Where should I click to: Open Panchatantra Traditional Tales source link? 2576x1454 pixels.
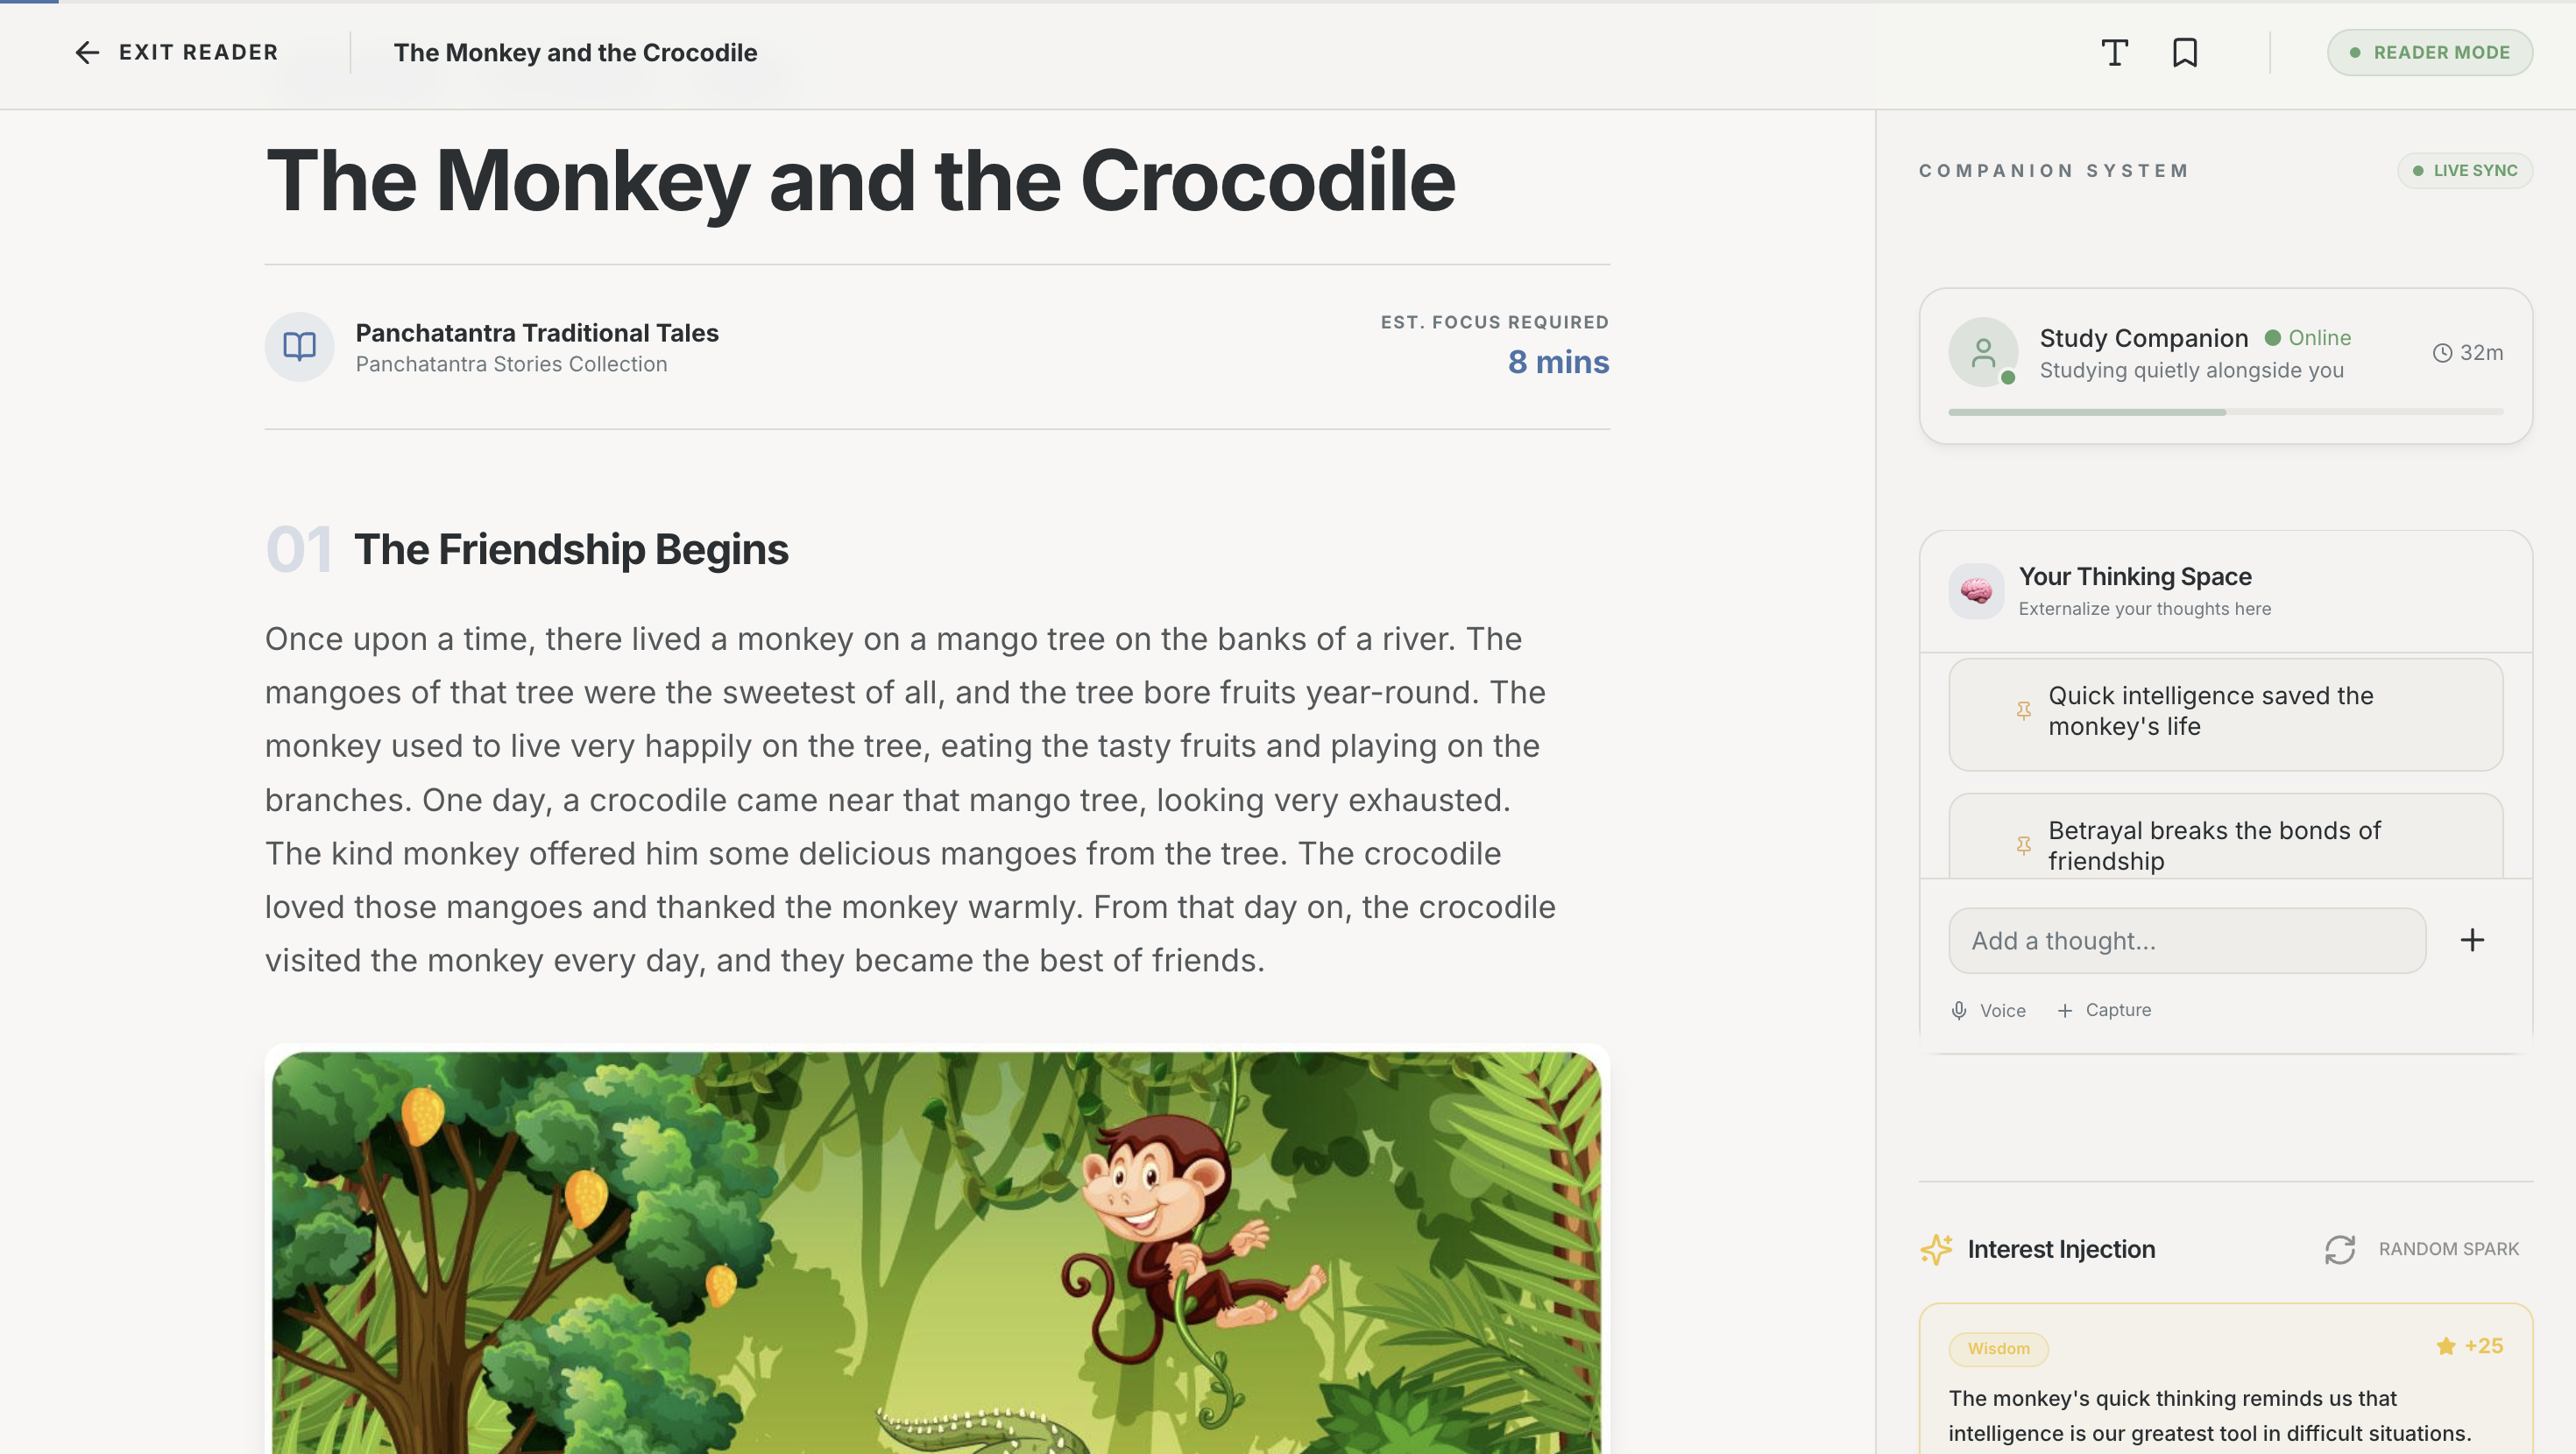tap(537, 333)
